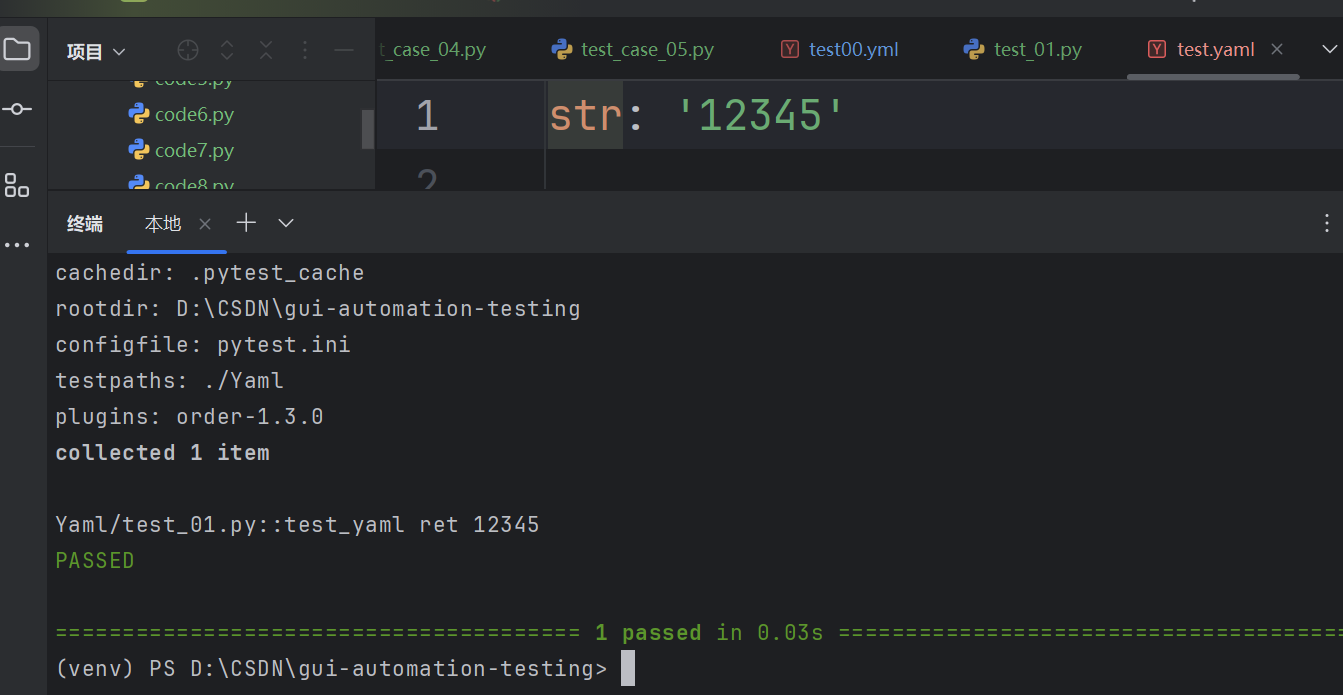The width and height of the screenshot is (1343, 695).
Task: Show more tool windows ellipsis icon
Action: 17,245
